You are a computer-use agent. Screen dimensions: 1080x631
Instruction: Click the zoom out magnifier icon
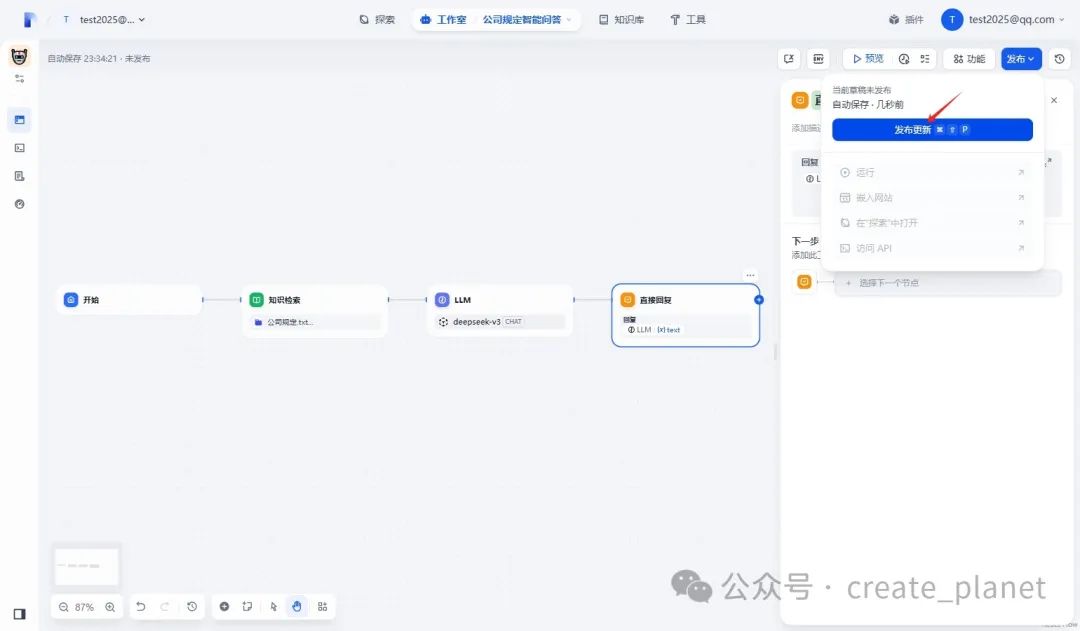coord(63,607)
